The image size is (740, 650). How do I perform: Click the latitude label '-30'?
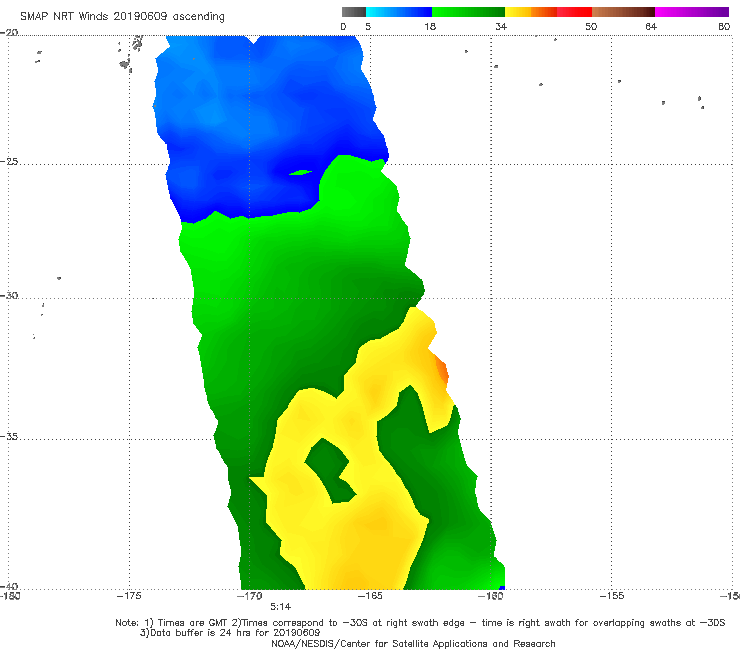click(x=9, y=295)
